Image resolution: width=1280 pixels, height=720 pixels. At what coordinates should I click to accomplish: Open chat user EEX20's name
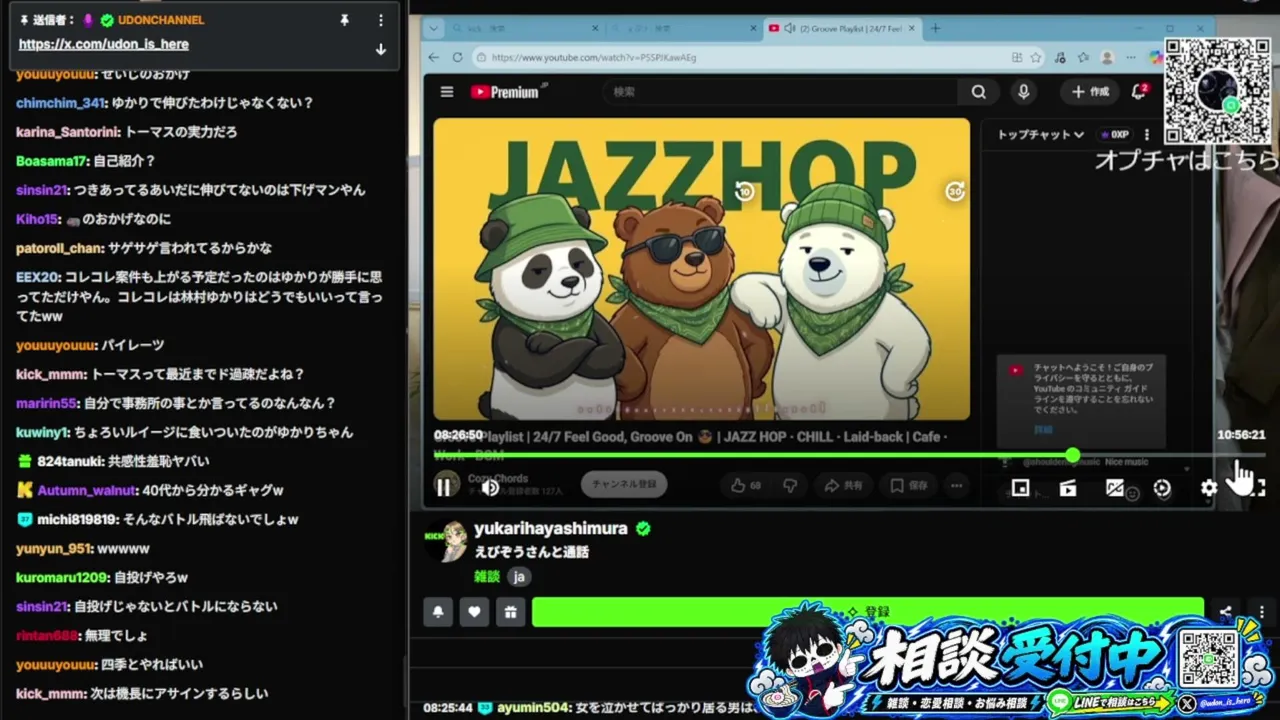click(x=38, y=277)
